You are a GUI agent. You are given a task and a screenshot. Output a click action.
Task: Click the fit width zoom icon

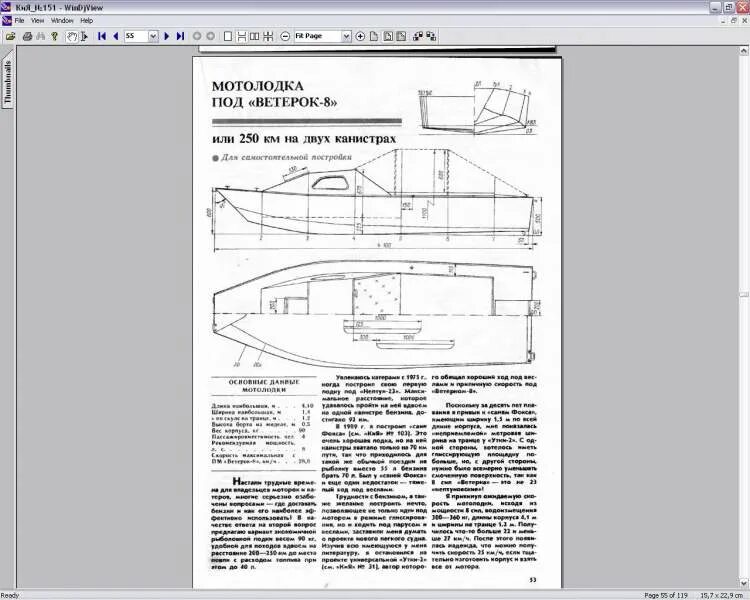point(401,36)
